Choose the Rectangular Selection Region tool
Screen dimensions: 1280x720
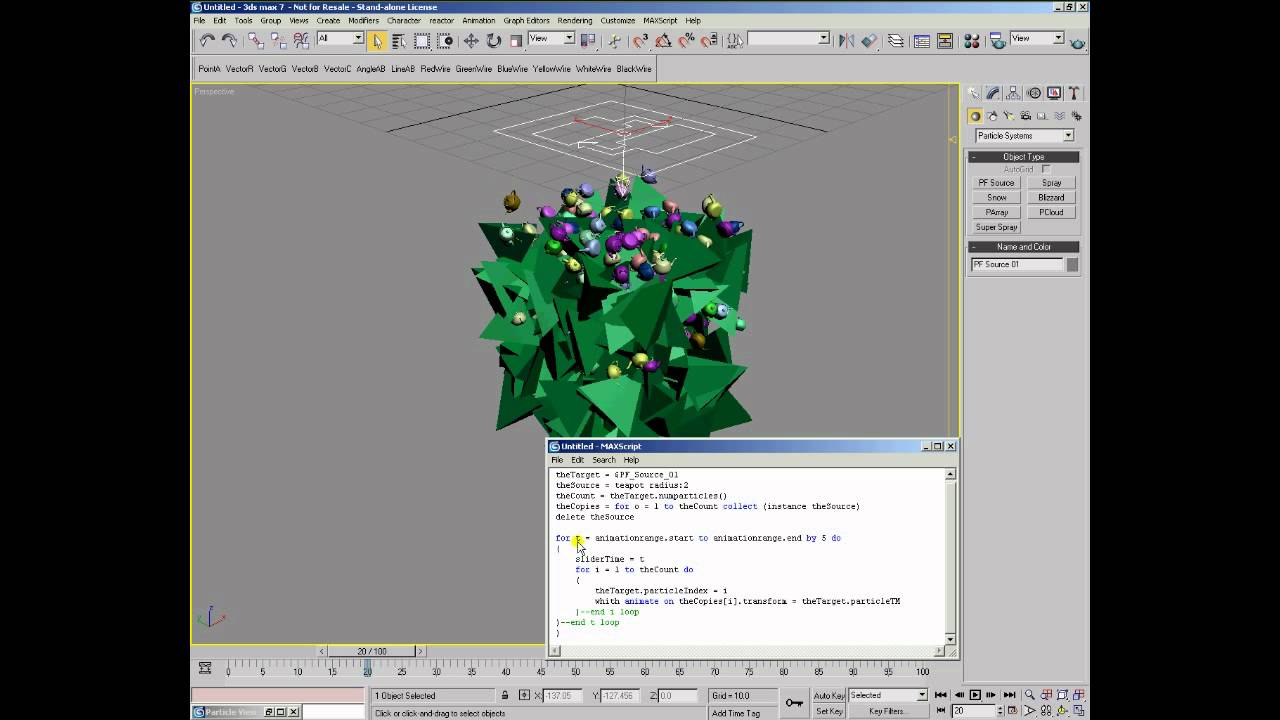point(422,41)
